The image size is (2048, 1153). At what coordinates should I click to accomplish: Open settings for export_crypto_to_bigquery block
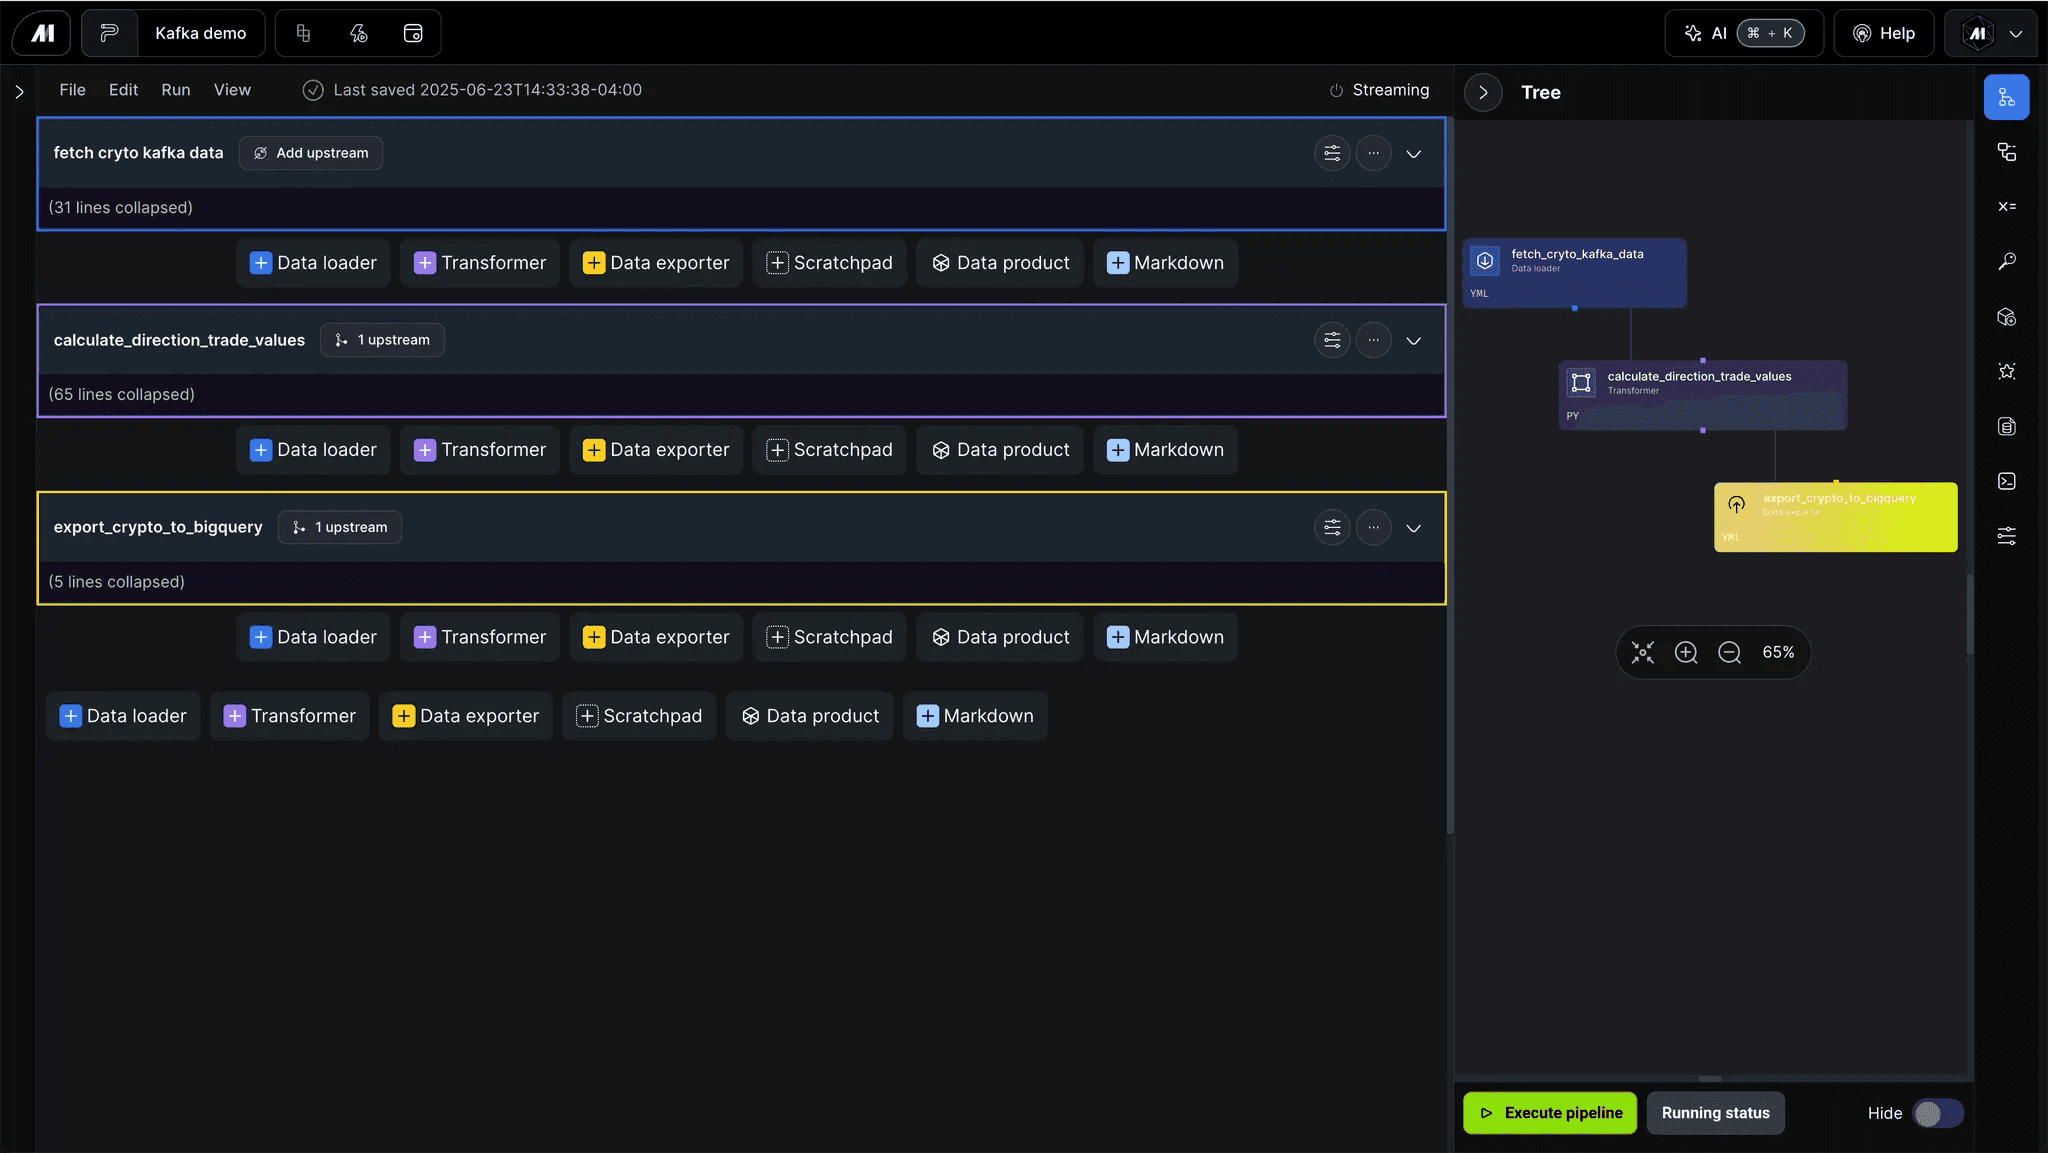[1332, 527]
